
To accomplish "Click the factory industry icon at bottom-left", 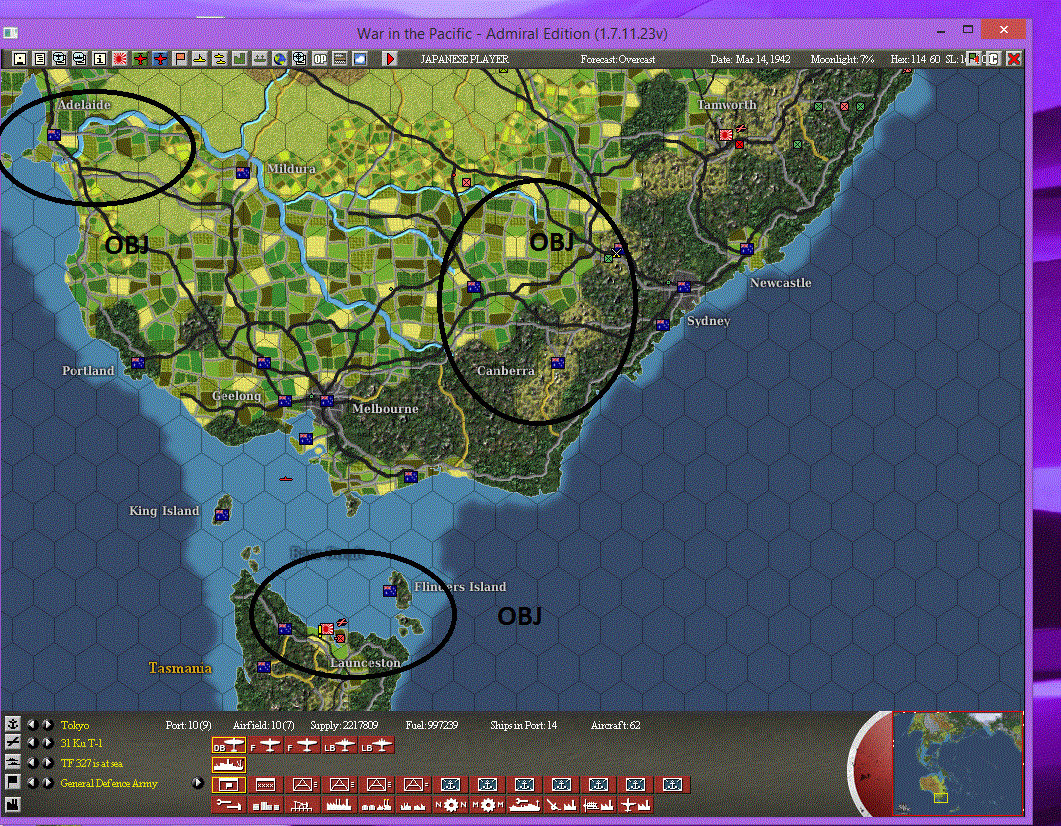I will 13,804.
